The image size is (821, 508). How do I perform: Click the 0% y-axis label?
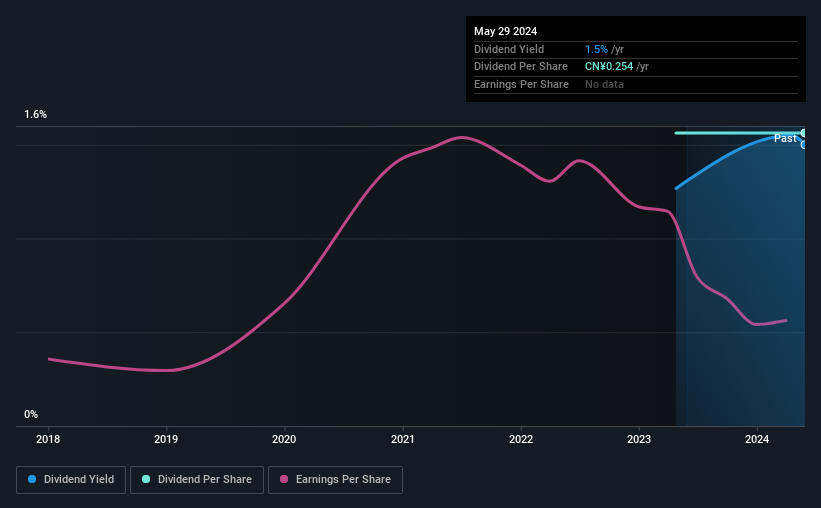31,414
